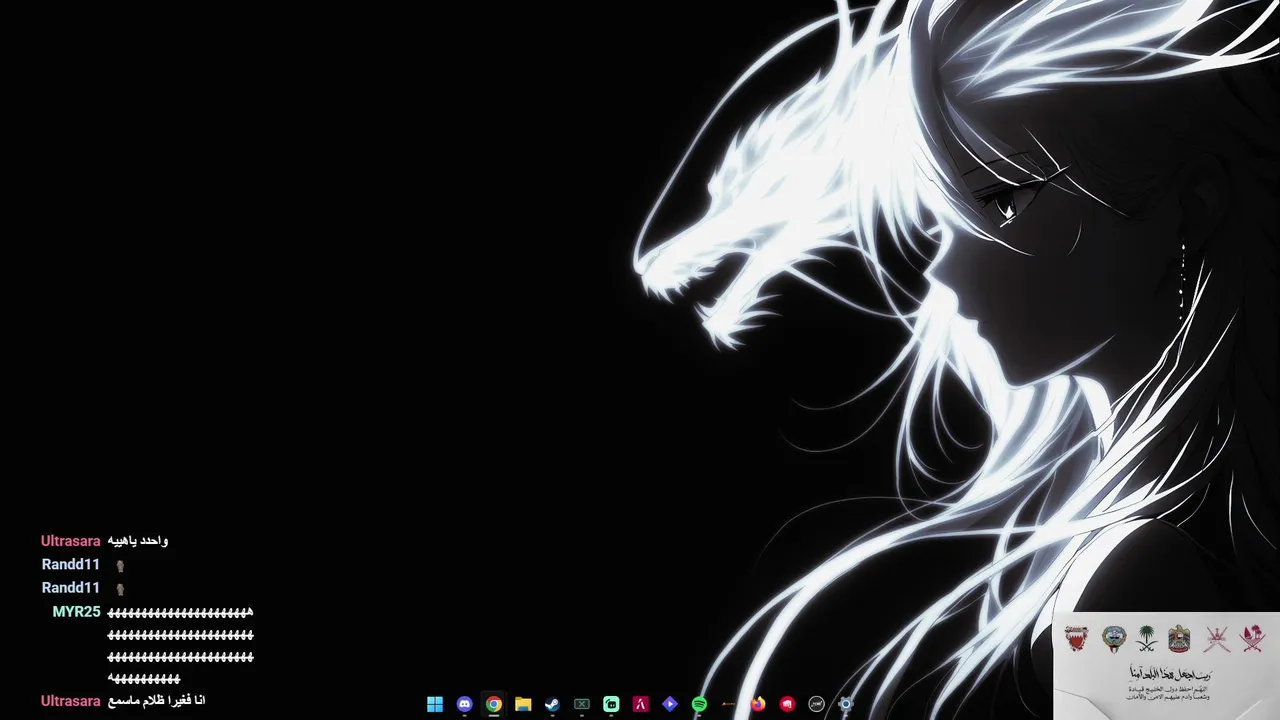Click MYR25 username in chat overlay
Screen dimensions: 1280x720
[76, 612]
